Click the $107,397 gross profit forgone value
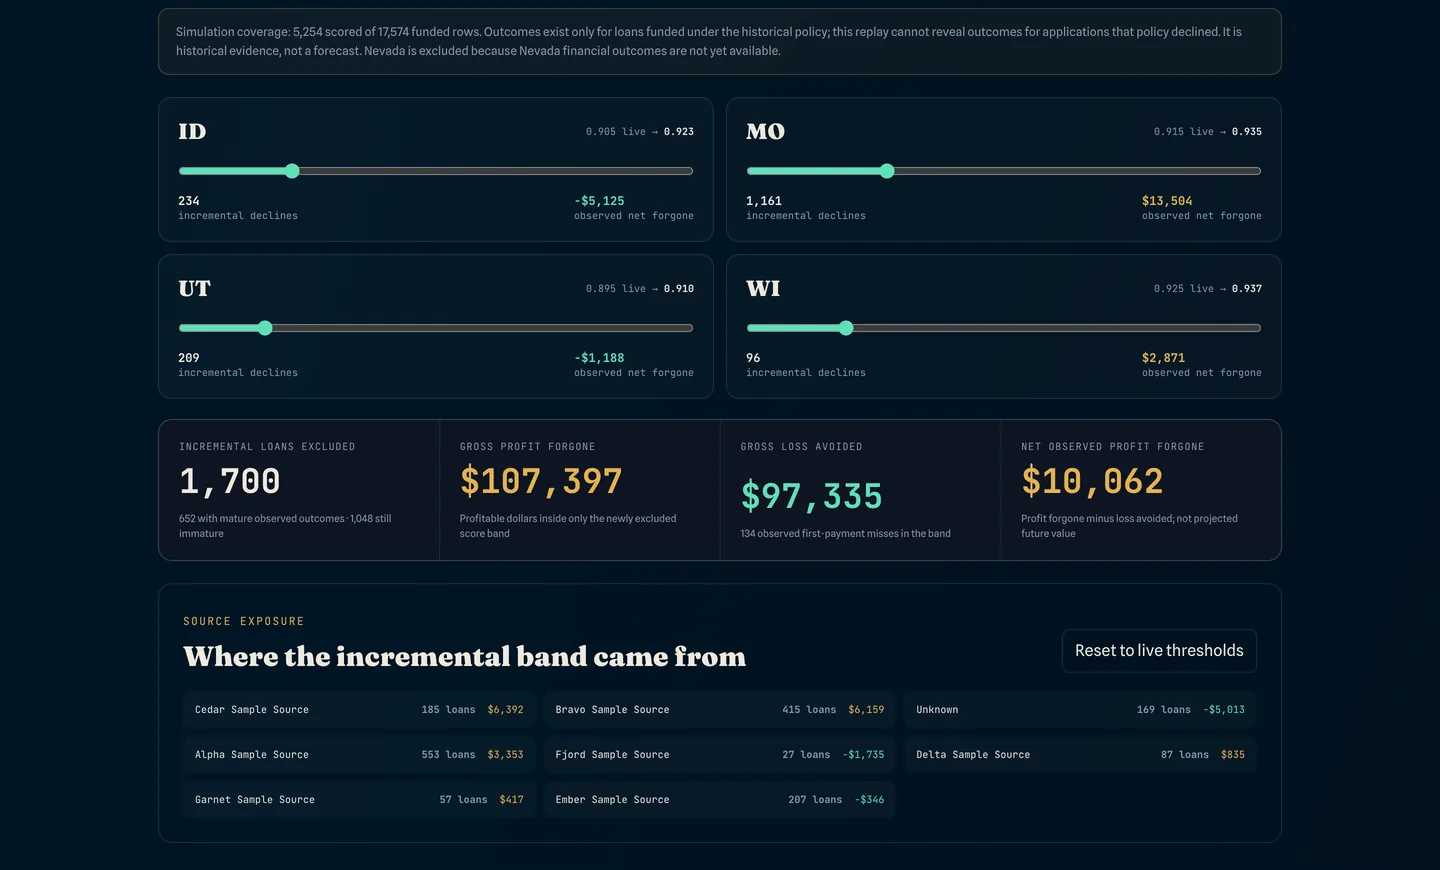The height and width of the screenshot is (870, 1440). (x=541, y=482)
